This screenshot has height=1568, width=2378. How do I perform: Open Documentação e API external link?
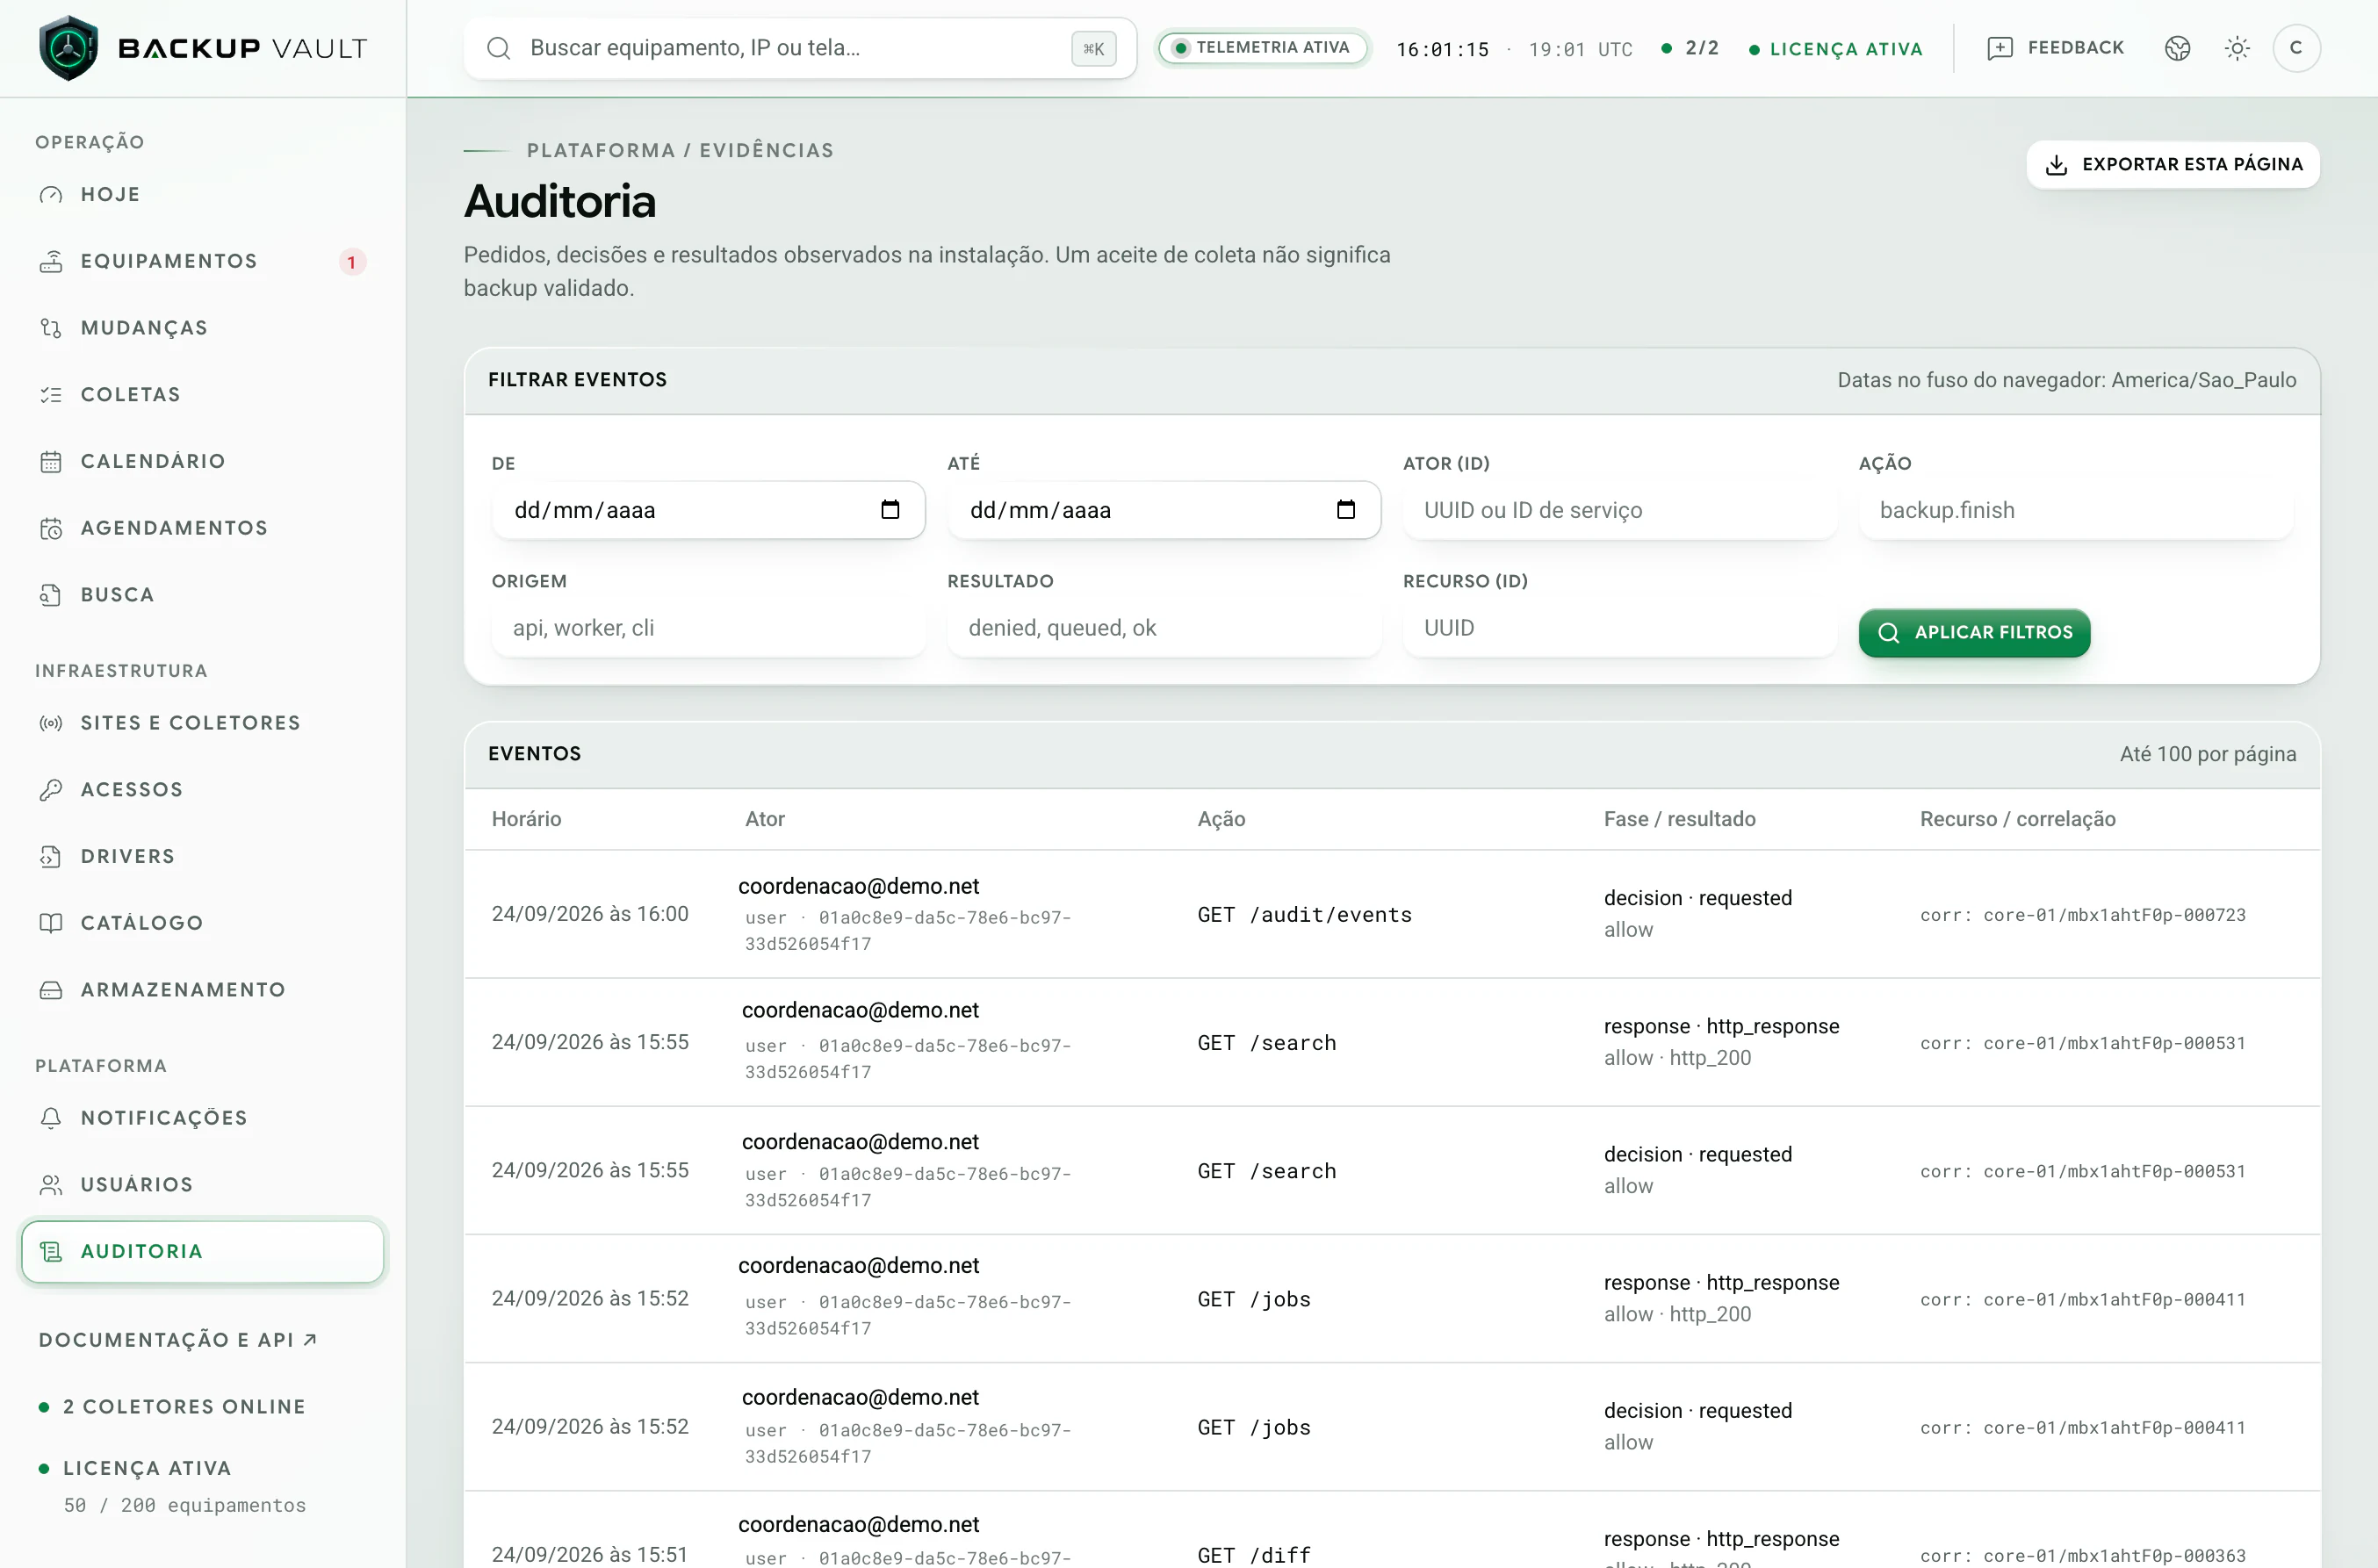pyautogui.click(x=178, y=1340)
